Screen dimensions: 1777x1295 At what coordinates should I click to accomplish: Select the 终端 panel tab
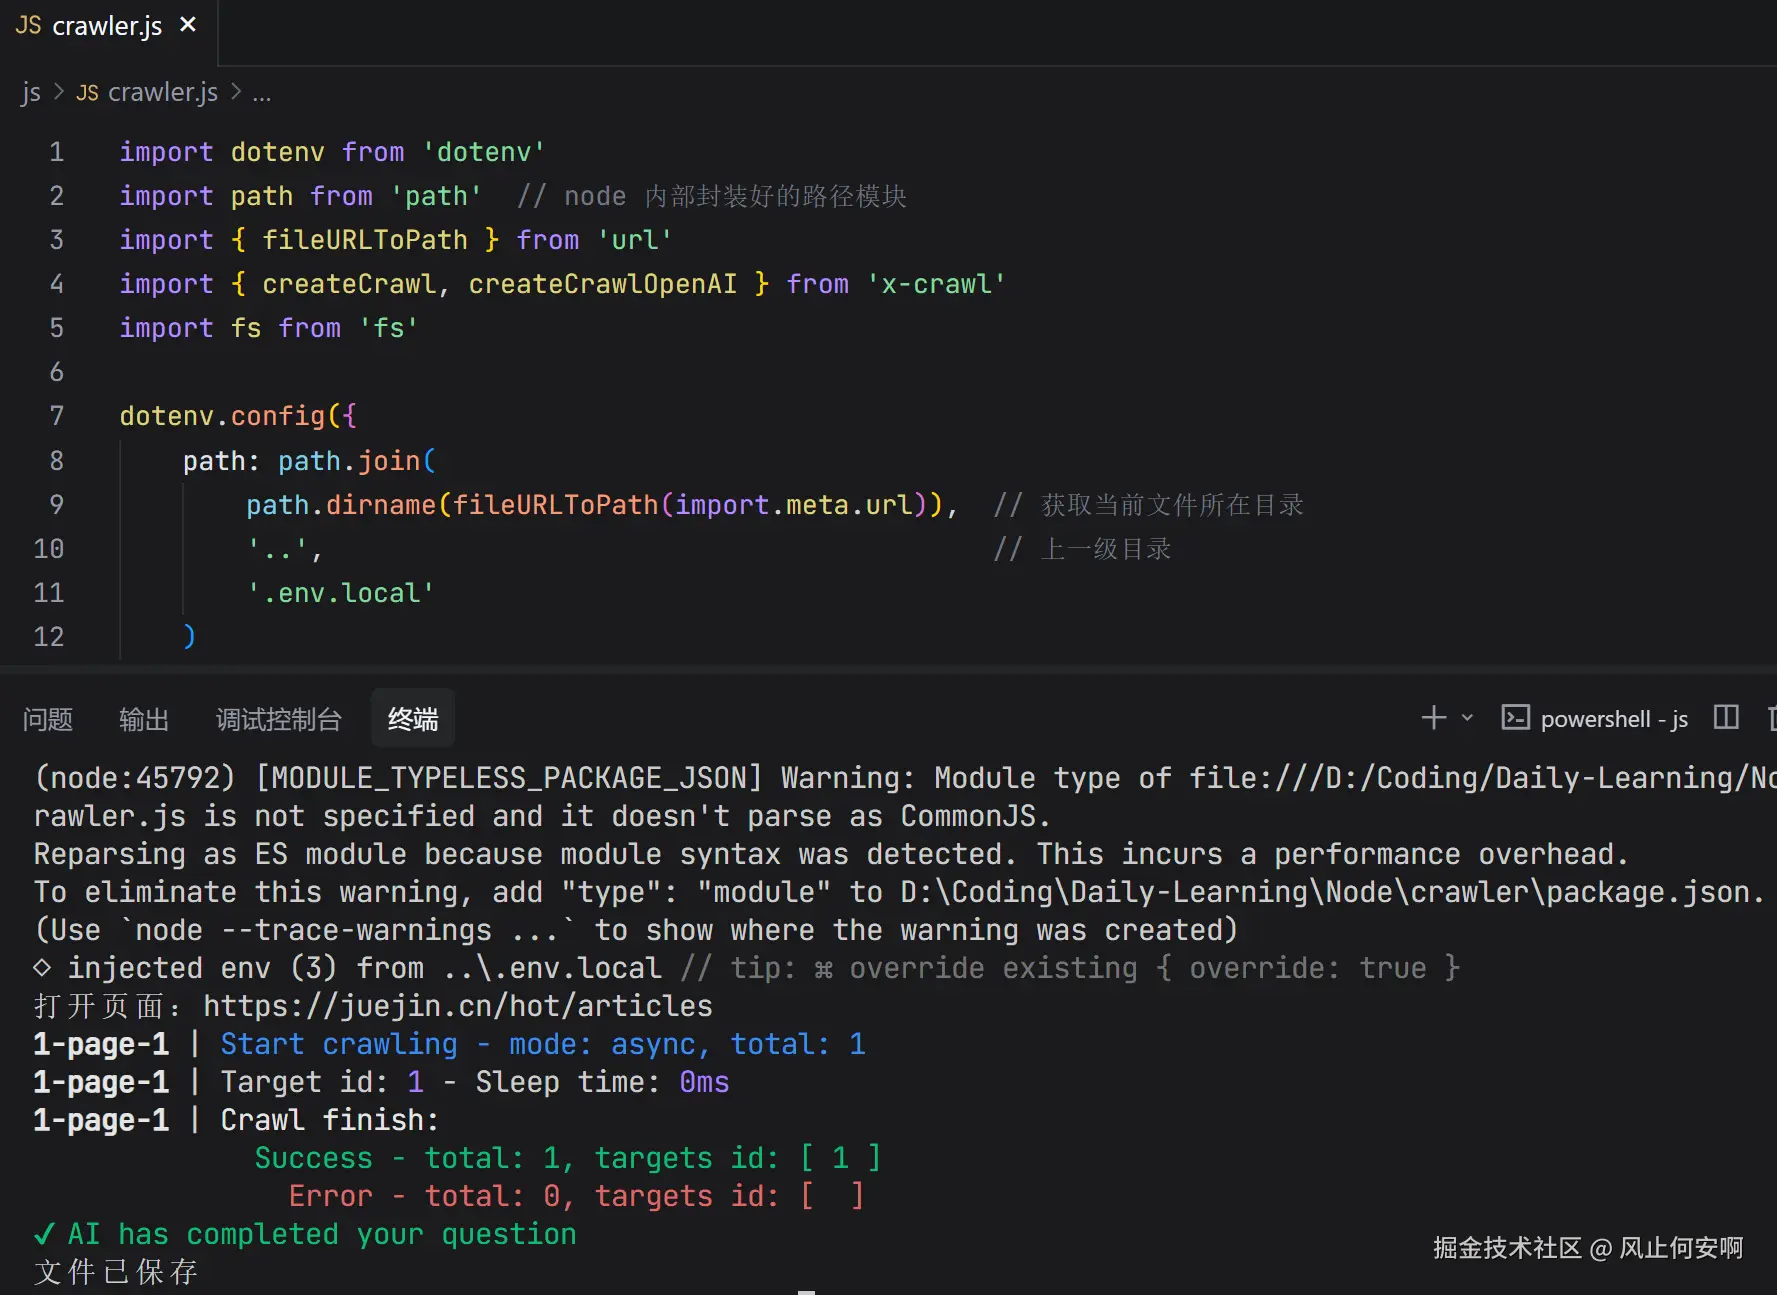pyautogui.click(x=413, y=719)
